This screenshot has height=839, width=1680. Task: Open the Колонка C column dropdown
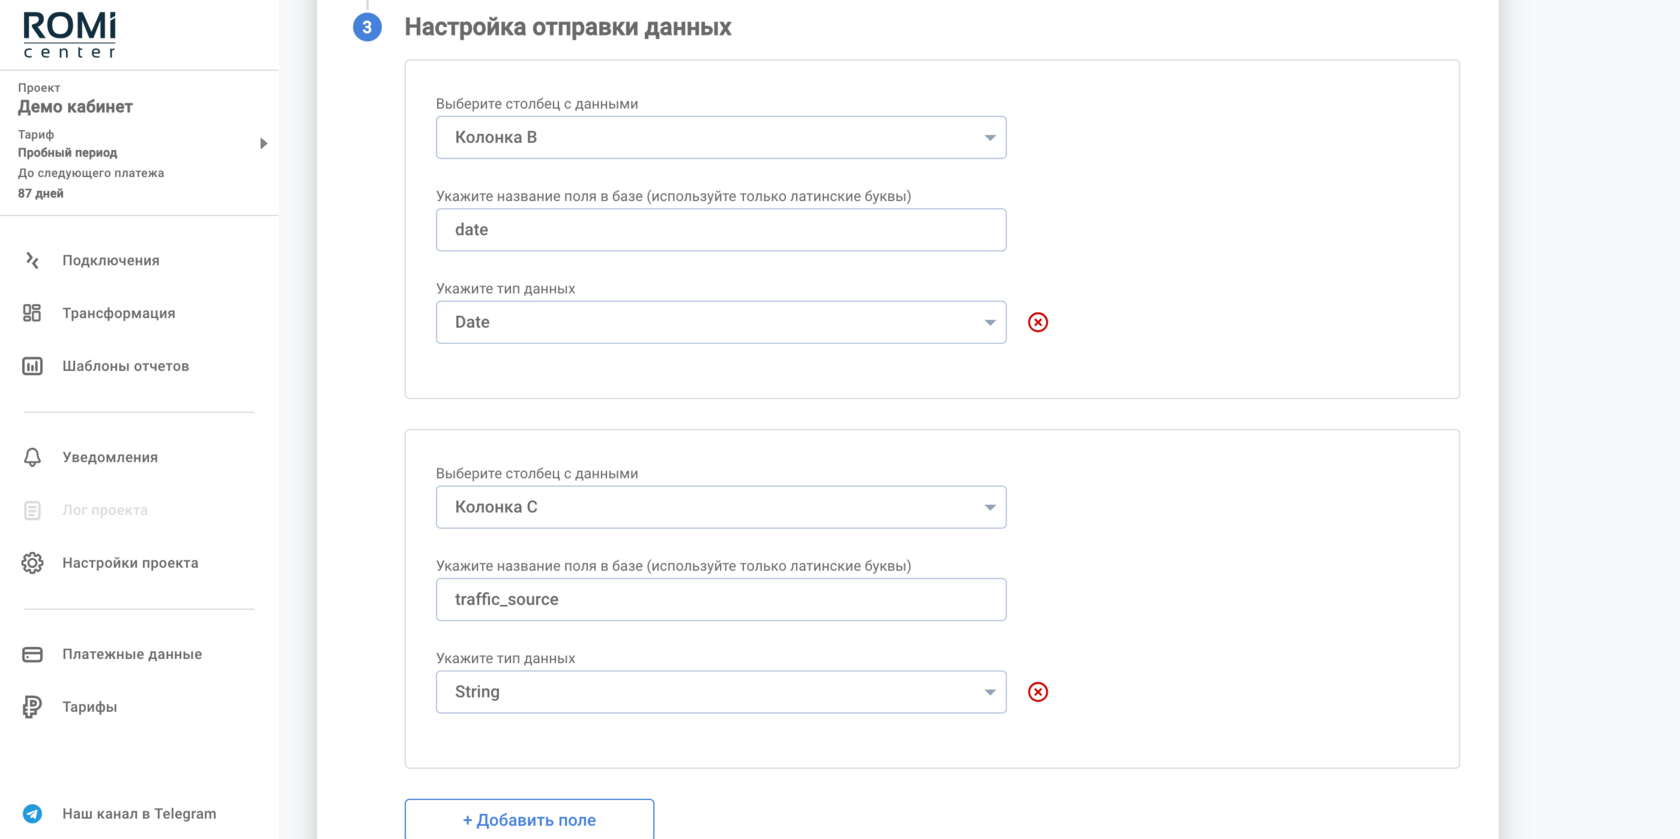(721, 507)
